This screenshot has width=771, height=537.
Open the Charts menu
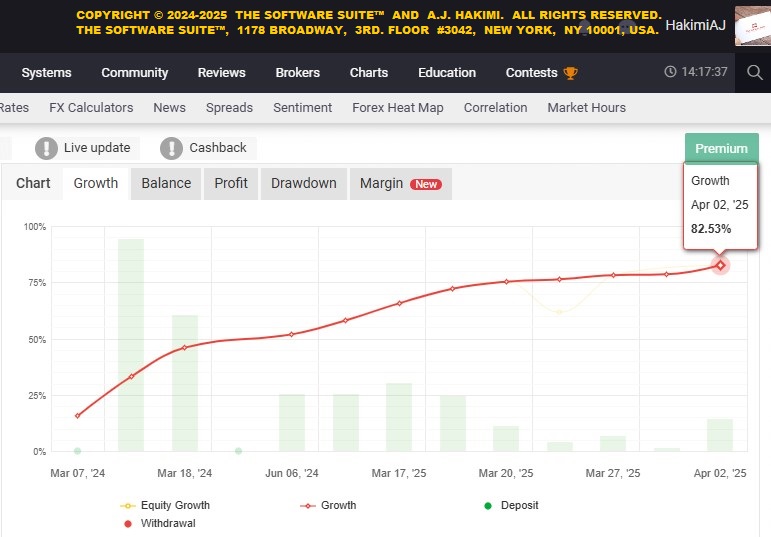[x=369, y=73]
